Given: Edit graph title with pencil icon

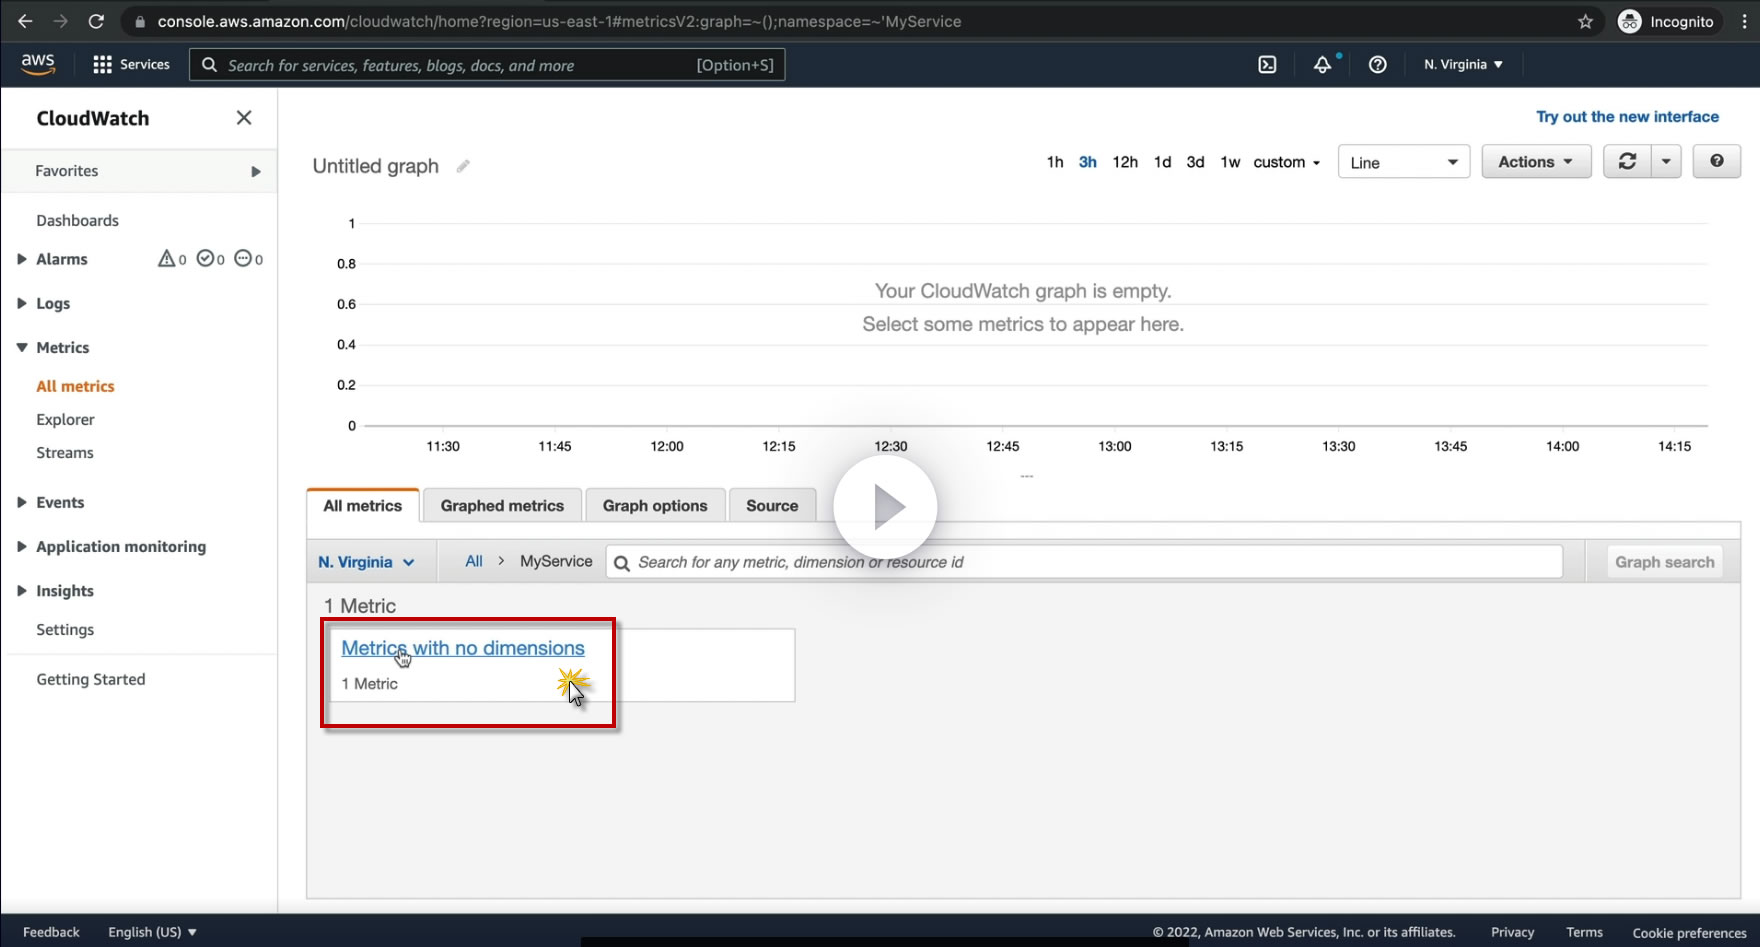Looking at the screenshot, I should (463, 166).
